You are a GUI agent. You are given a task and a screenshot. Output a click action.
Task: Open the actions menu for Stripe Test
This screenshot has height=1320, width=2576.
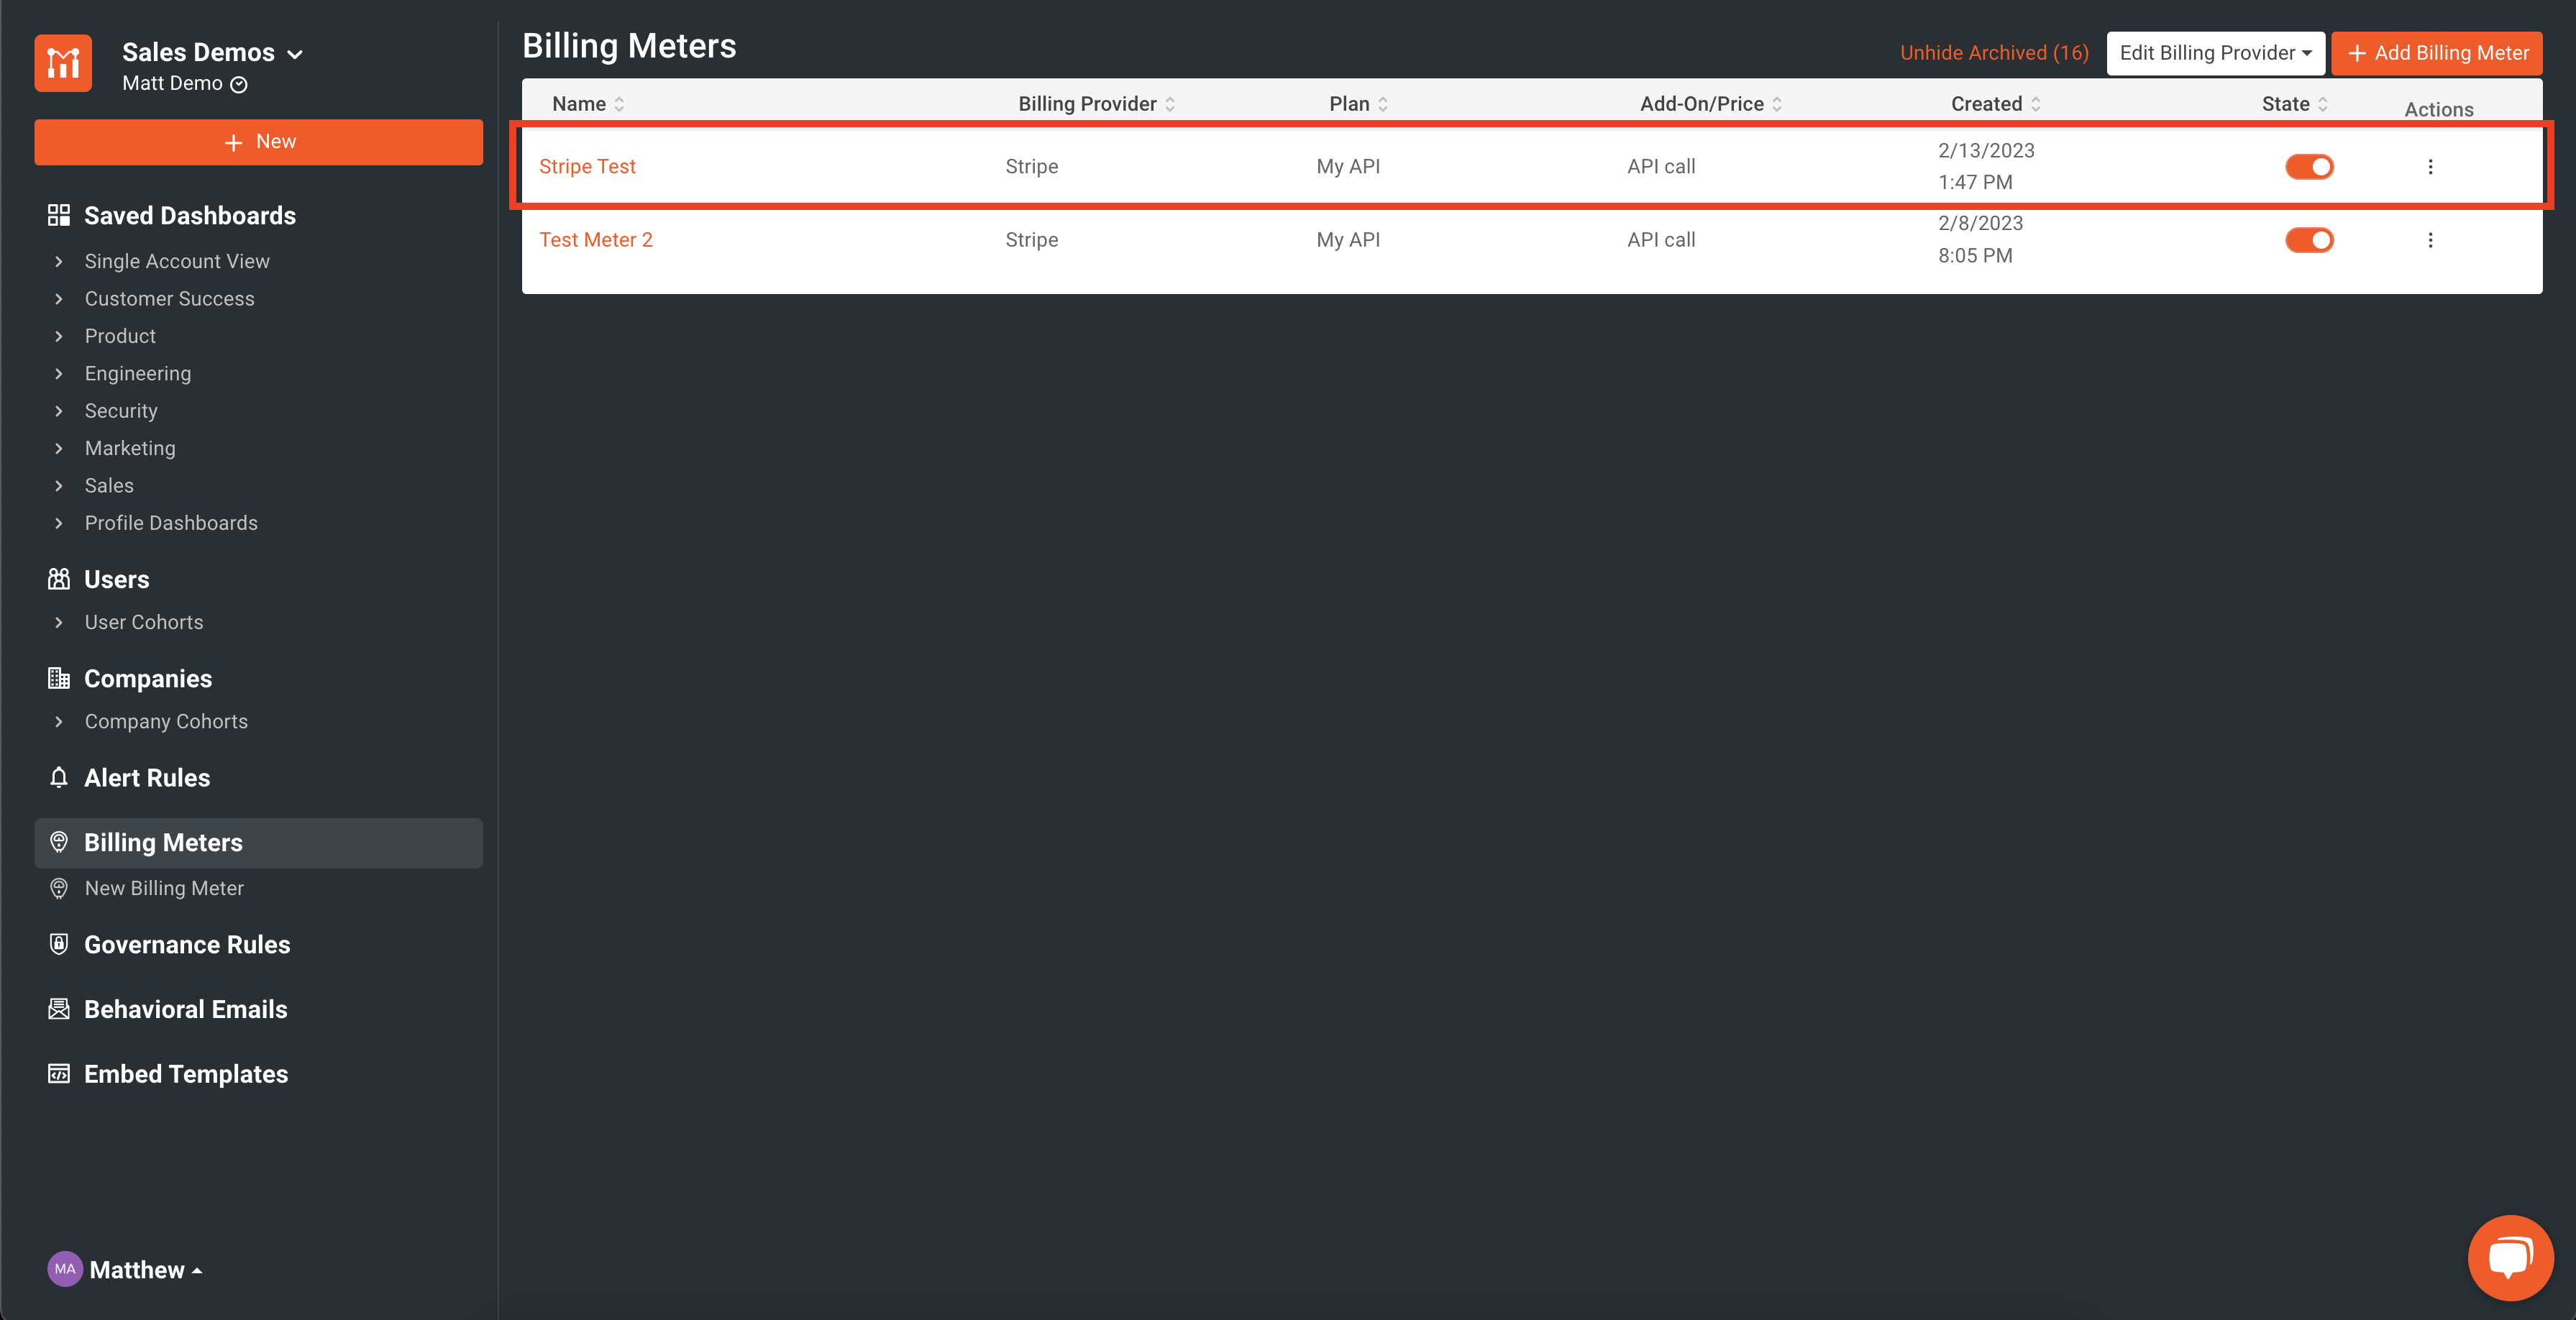(x=2431, y=166)
